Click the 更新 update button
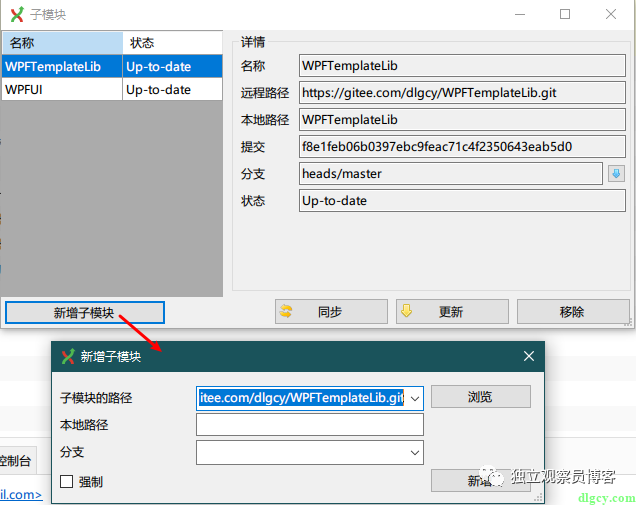Screen dimensions: 636x505 pos(452,312)
